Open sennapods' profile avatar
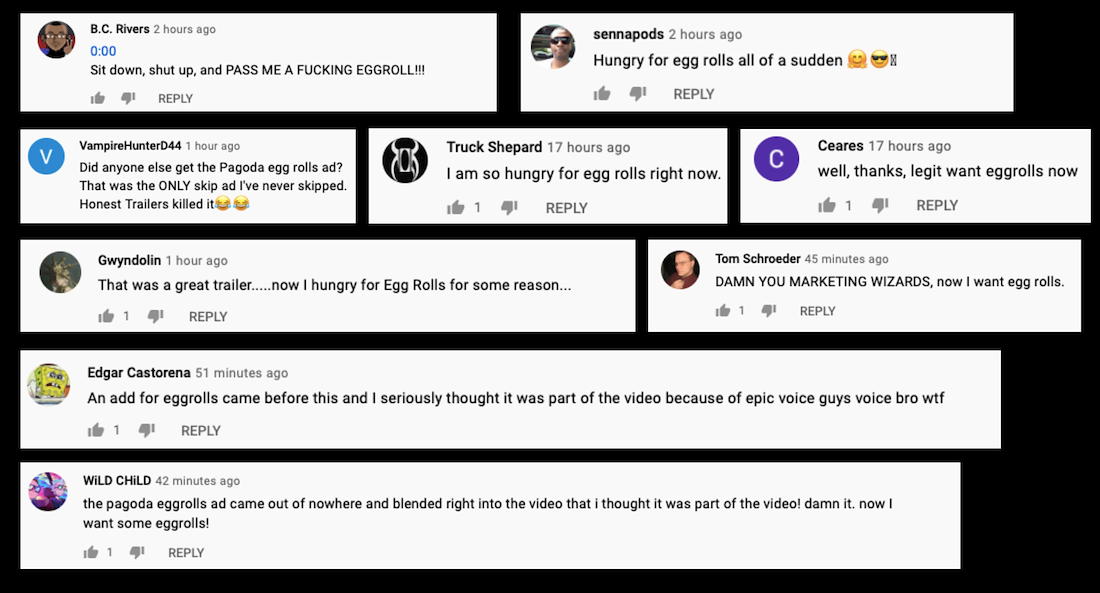 554,47
